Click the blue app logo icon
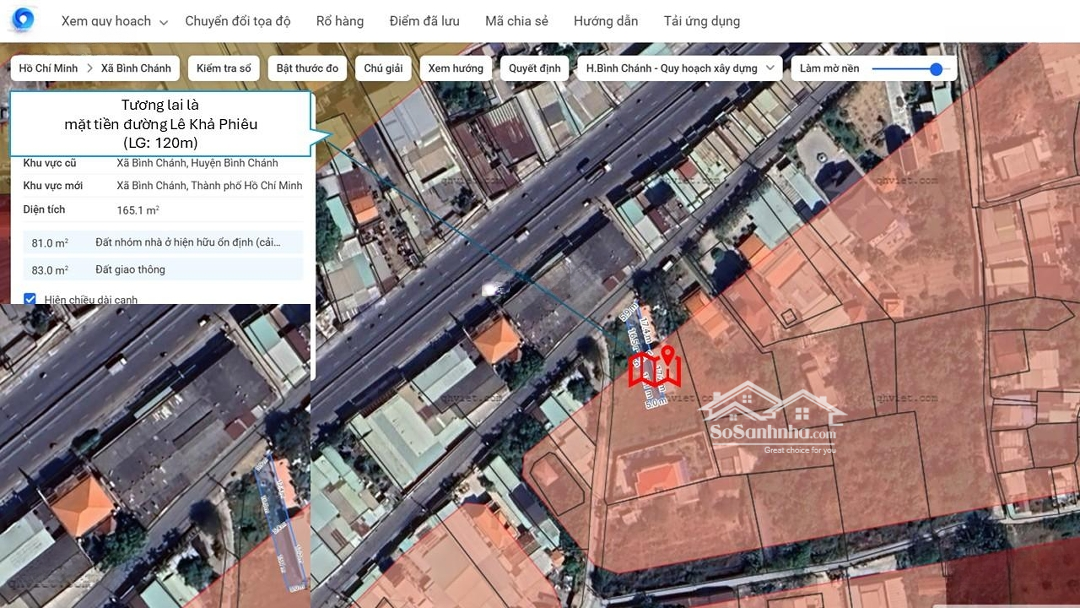Viewport: 1080px width, 608px height. pyautogui.click(x=22, y=20)
